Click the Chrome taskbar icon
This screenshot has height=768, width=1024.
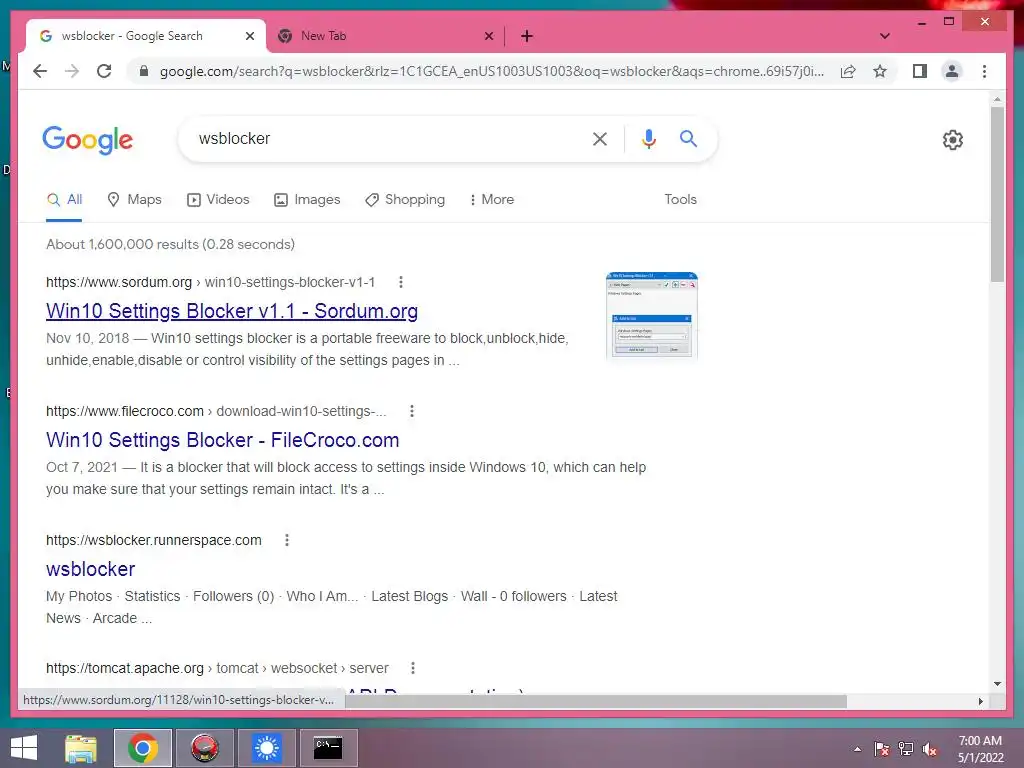pyautogui.click(x=142, y=748)
